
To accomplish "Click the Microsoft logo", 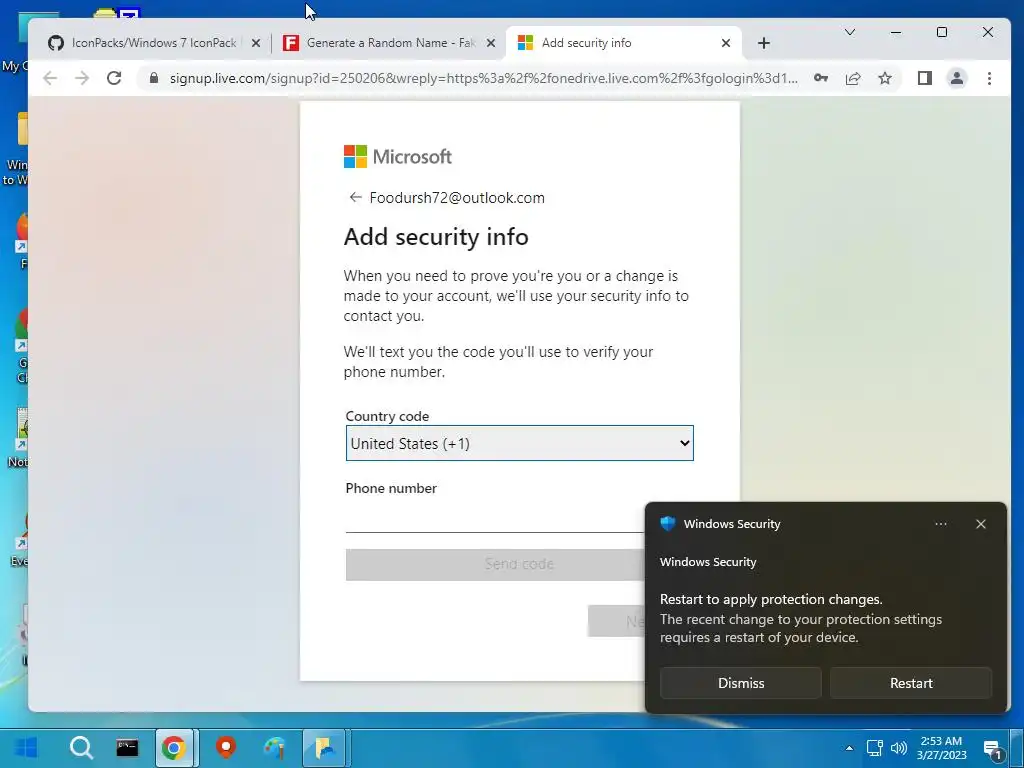I will [398, 157].
